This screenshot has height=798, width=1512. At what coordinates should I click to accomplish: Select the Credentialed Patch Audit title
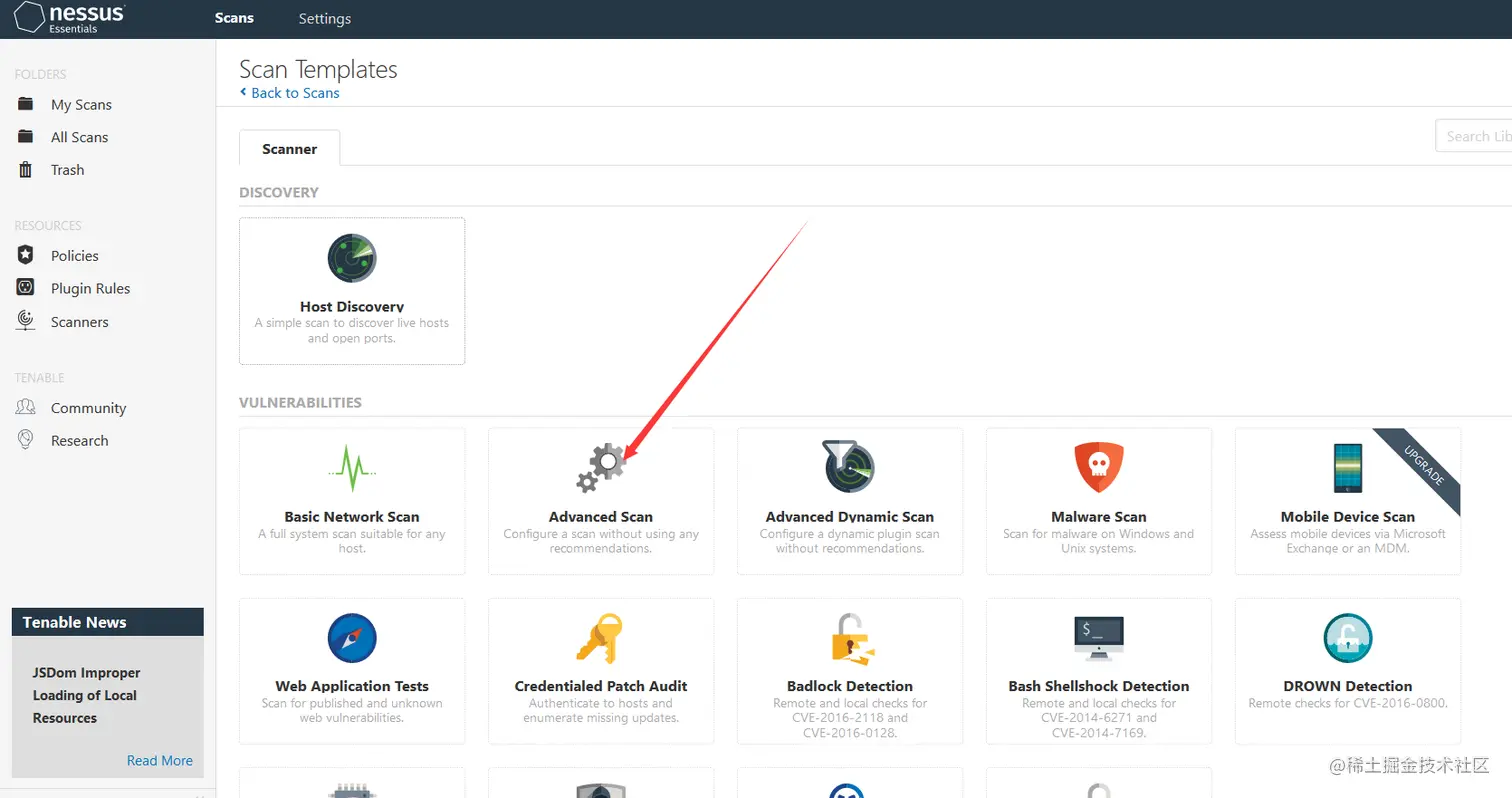(601, 686)
